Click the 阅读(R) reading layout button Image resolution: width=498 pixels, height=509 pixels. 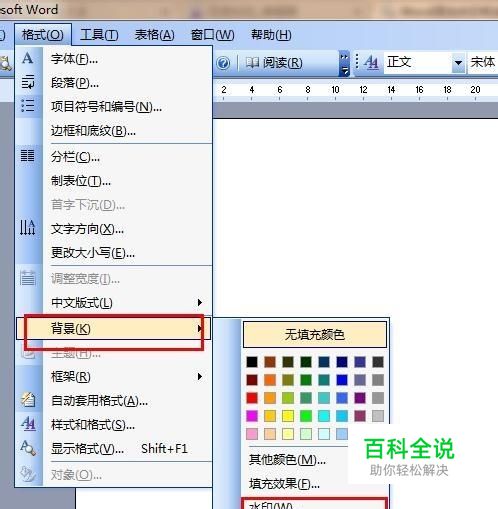click(x=274, y=62)
